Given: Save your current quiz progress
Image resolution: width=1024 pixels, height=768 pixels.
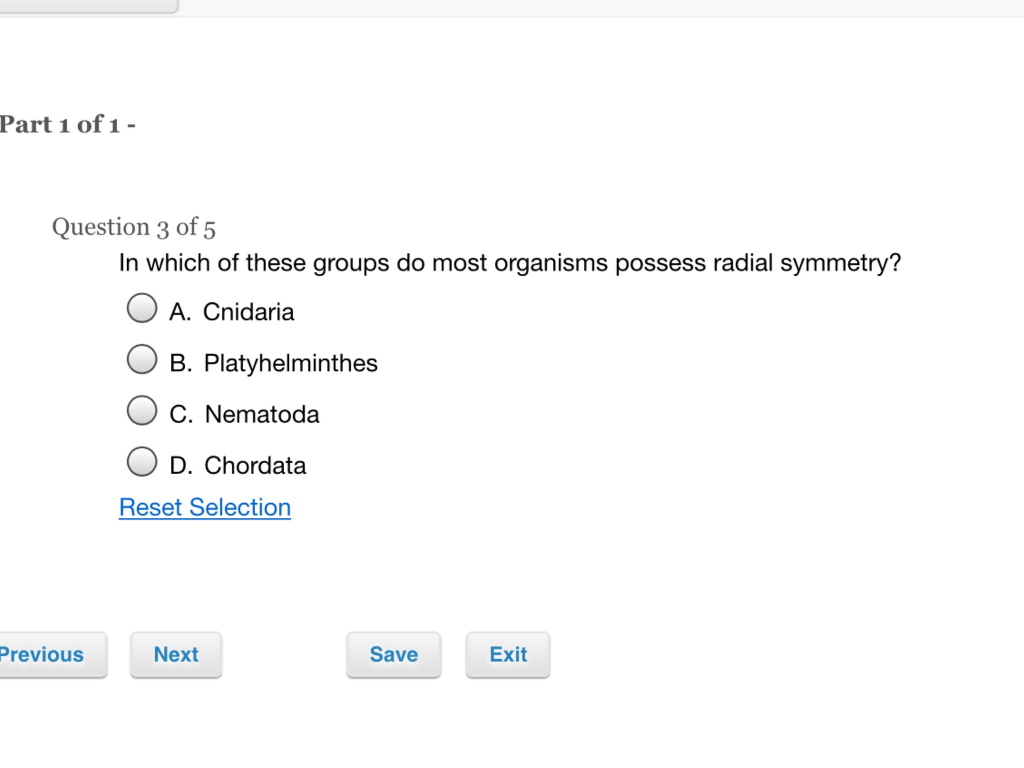Looking at the screenshot, I should pos(394,655).
